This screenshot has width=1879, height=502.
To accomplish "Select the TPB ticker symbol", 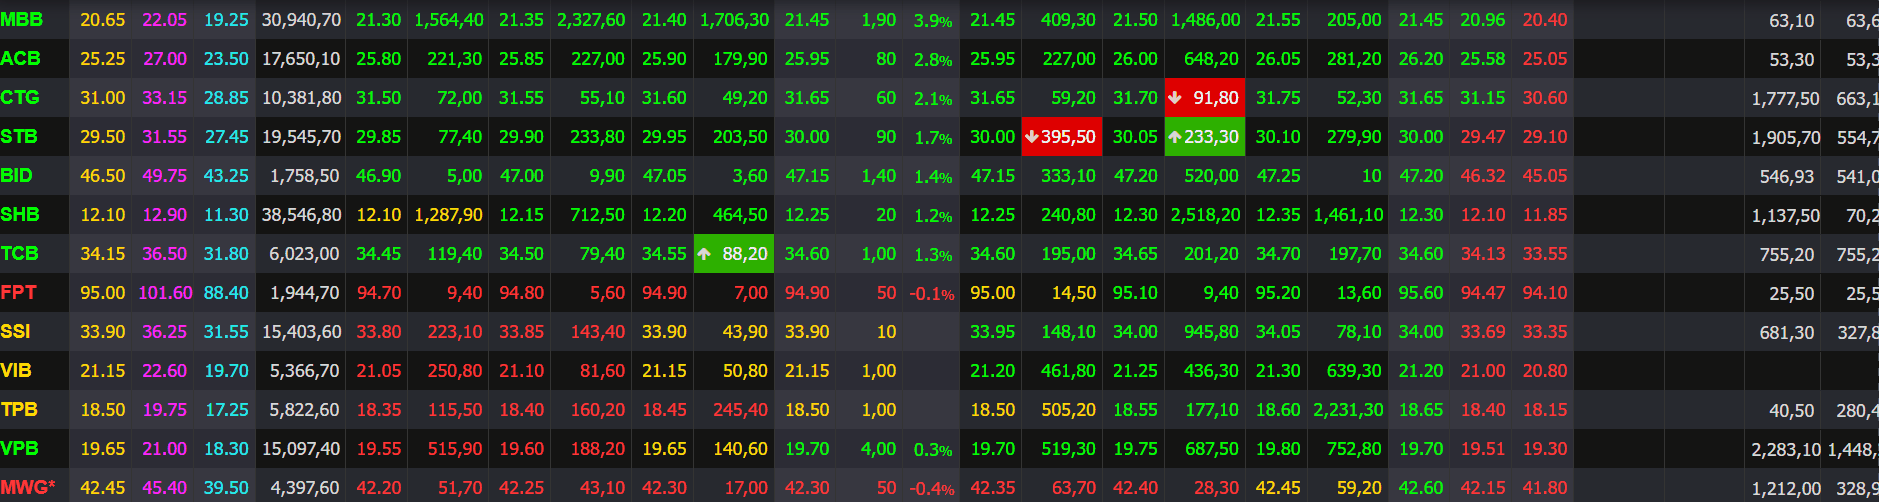I will point(19,409).
